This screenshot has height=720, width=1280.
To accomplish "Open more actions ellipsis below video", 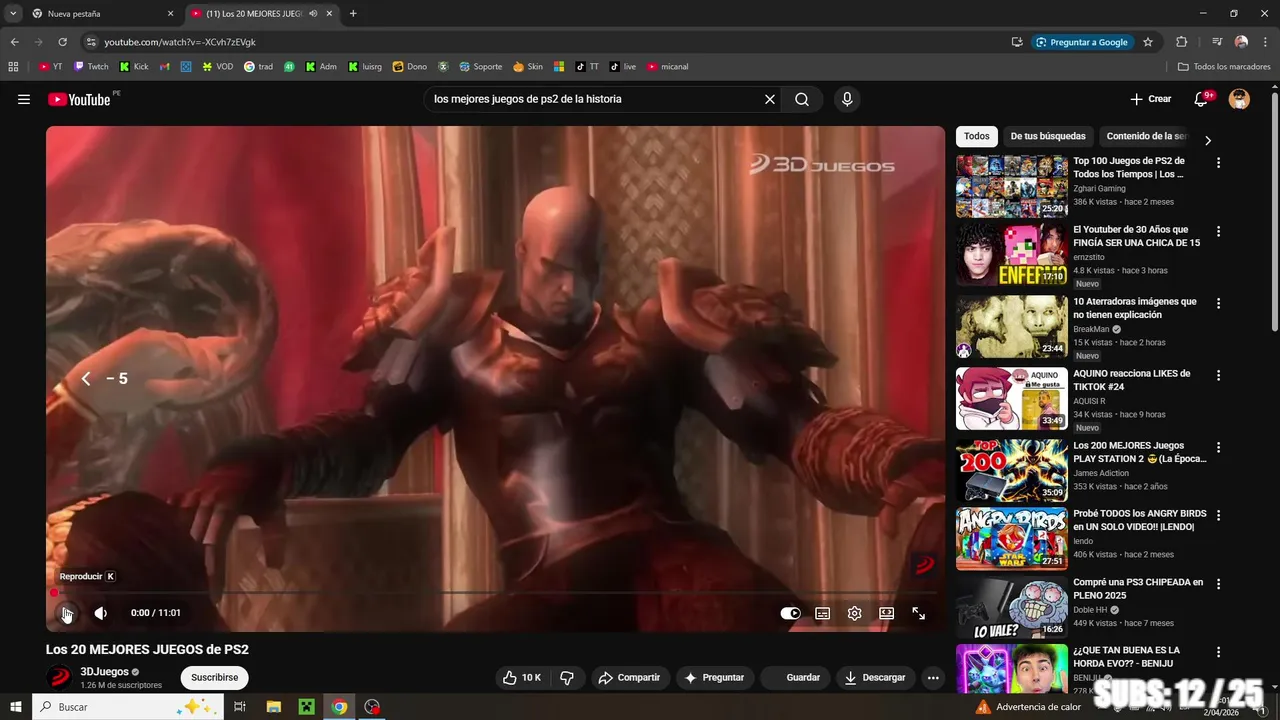I will click(x=933, y=677).
